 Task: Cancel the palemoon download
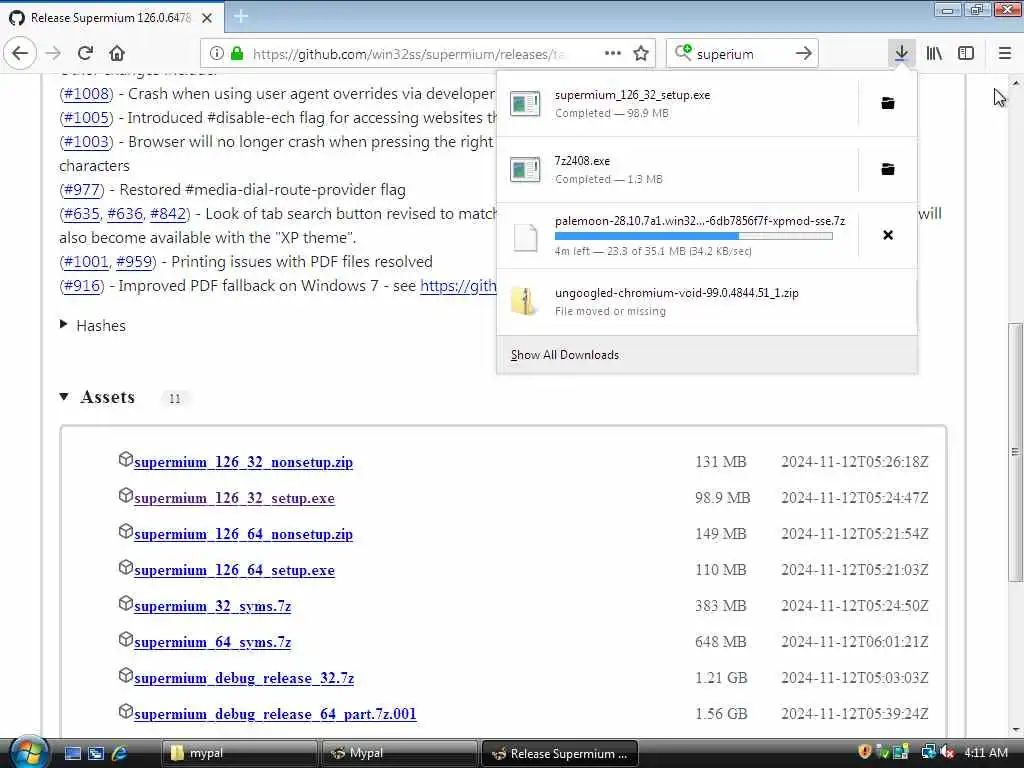pyautogui.click(x=888, y=235)
